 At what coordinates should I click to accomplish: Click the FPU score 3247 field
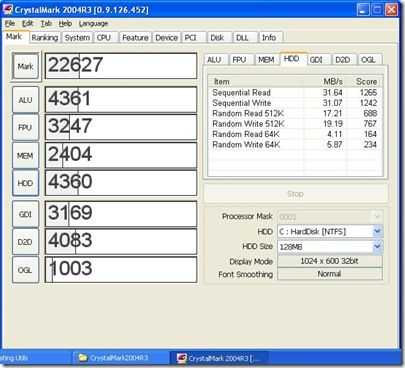click(121, 127)
